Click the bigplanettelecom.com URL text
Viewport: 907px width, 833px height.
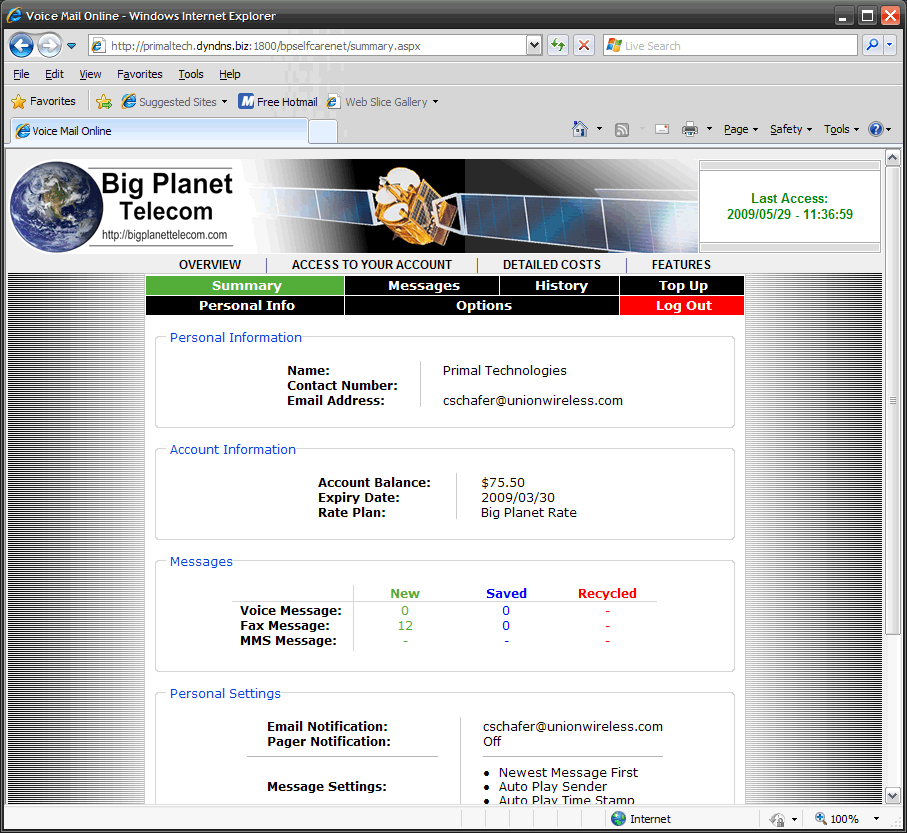click(164, 235)
